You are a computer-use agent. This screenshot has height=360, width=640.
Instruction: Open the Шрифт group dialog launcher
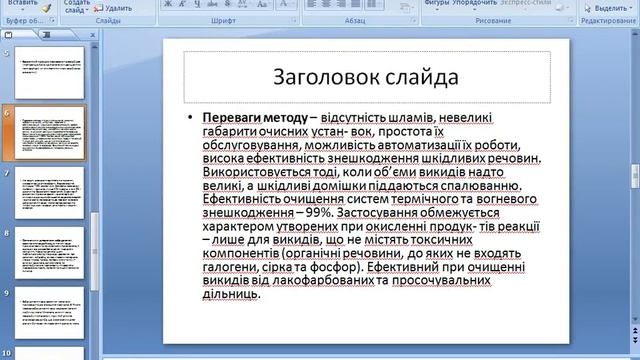(x=294, y=20)
